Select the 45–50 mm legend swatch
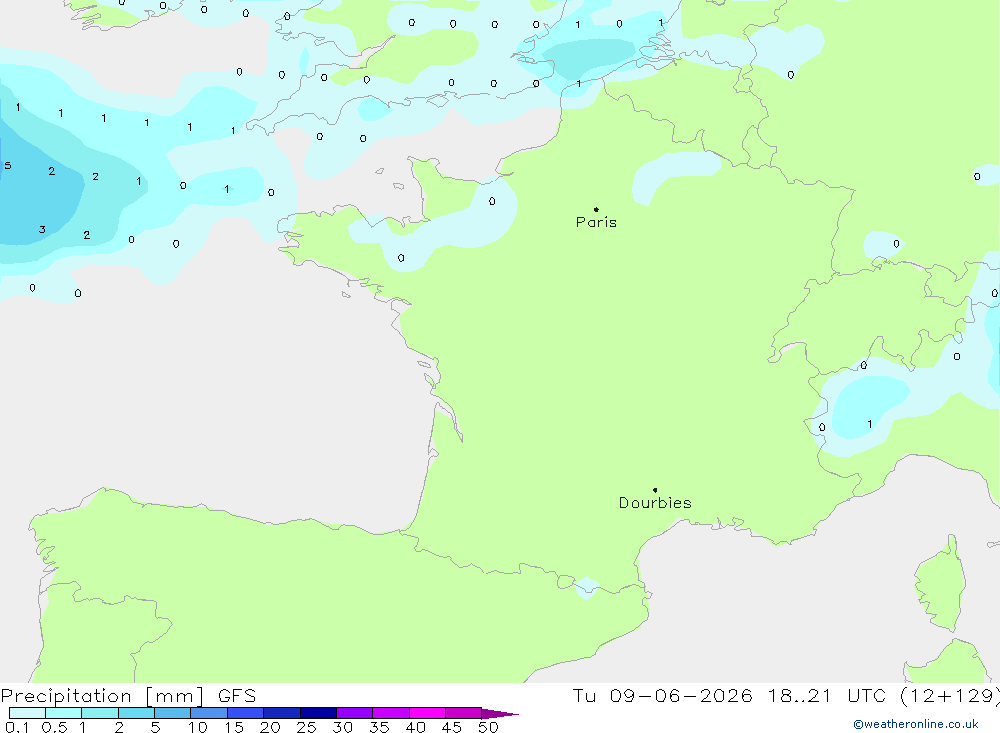This screenshot has width=1000, height=733. 464,713
